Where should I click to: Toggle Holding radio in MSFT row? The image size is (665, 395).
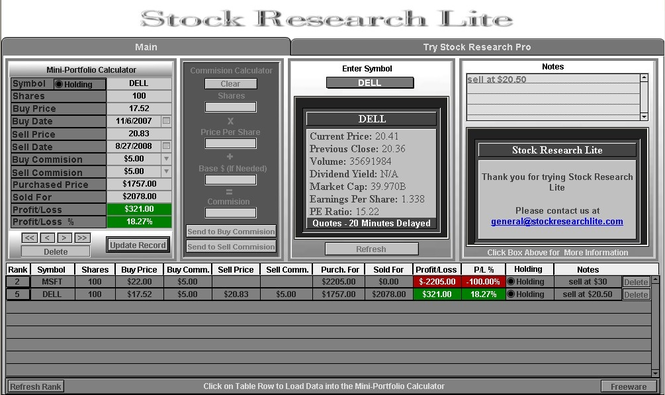[511, 281]
